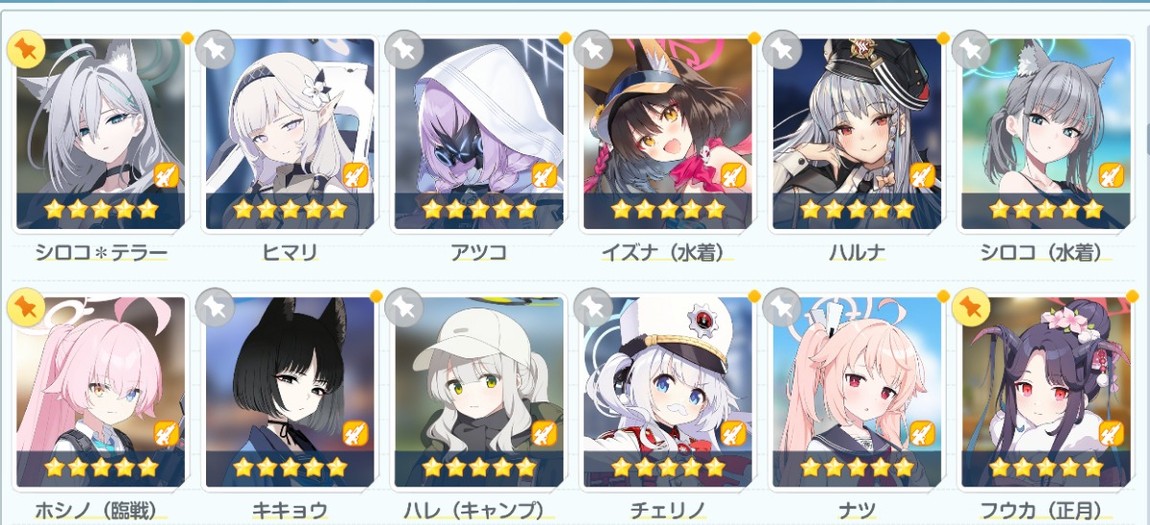Open the チェリノ character portrait

tap(668, 392)
